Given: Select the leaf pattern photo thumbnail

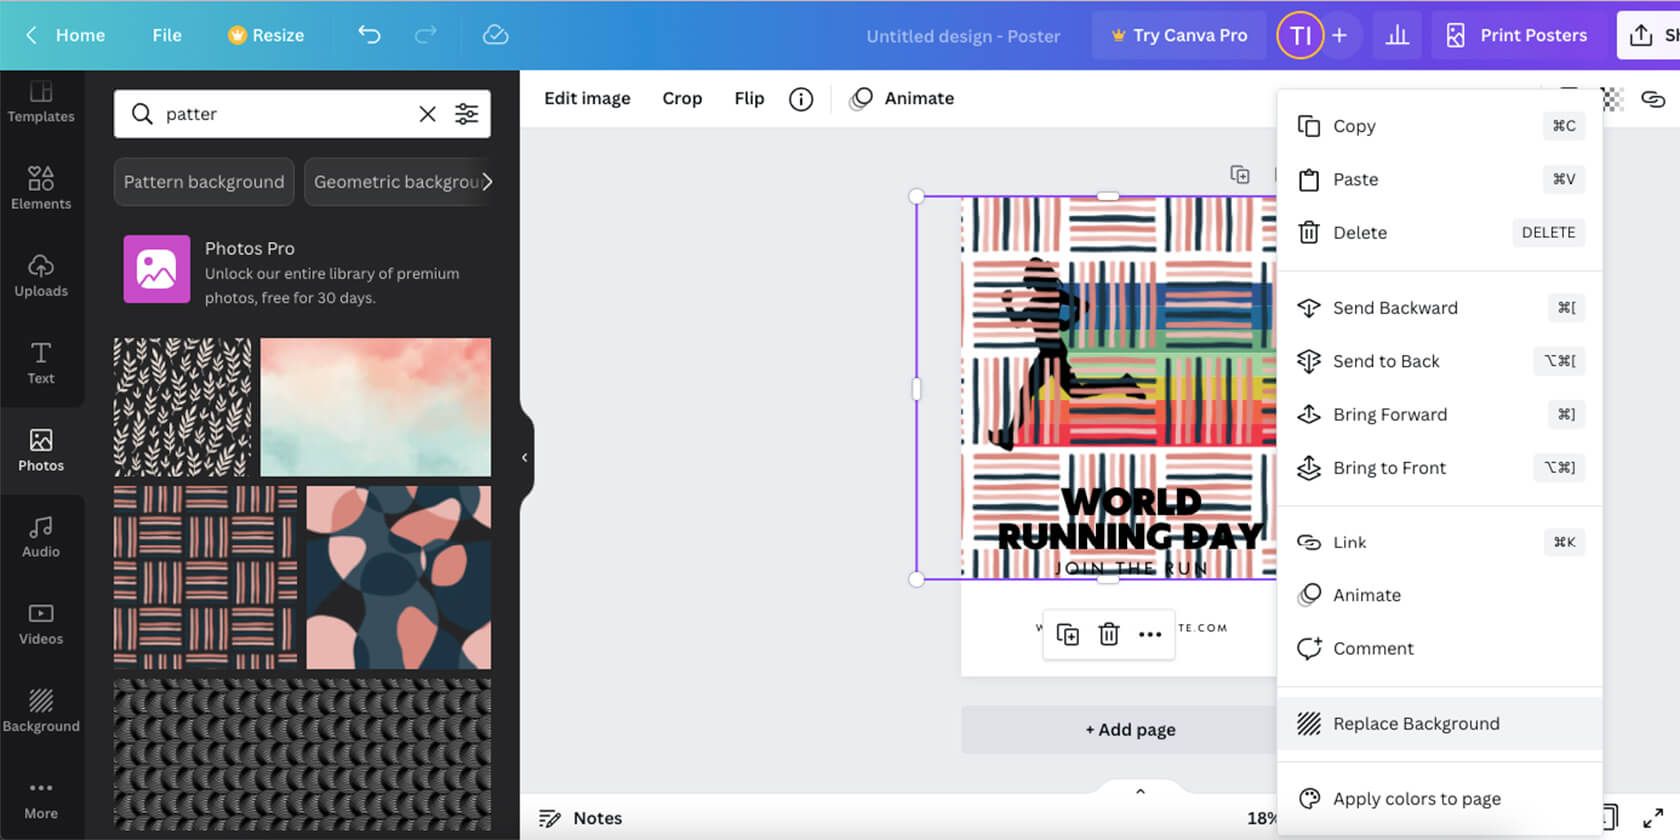Looking at the screenshot, I should coord(182,407).
